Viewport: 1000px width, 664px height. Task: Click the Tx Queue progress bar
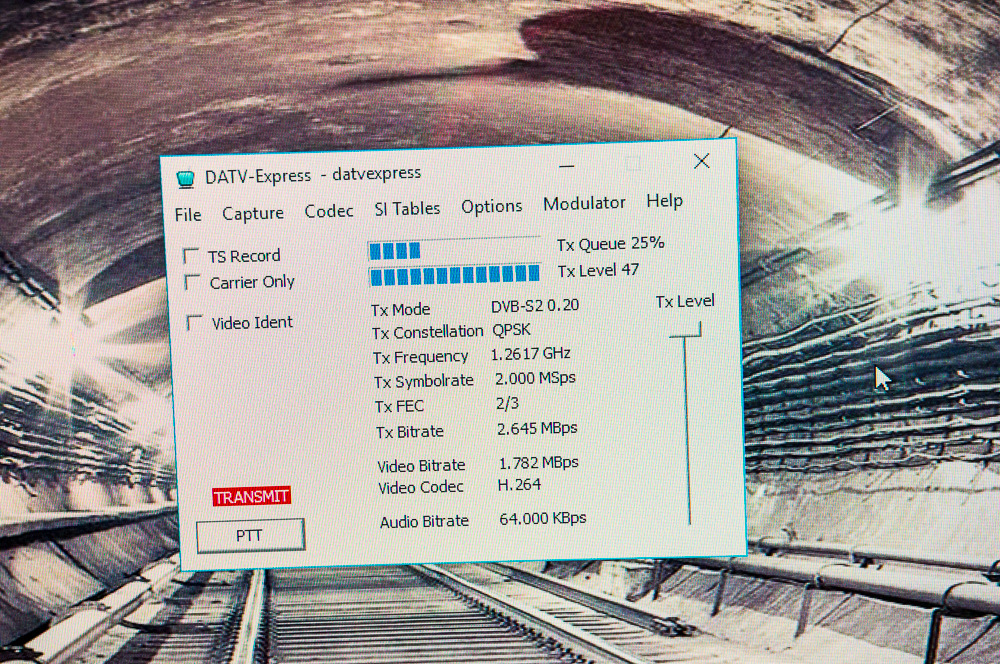(454, 249)
